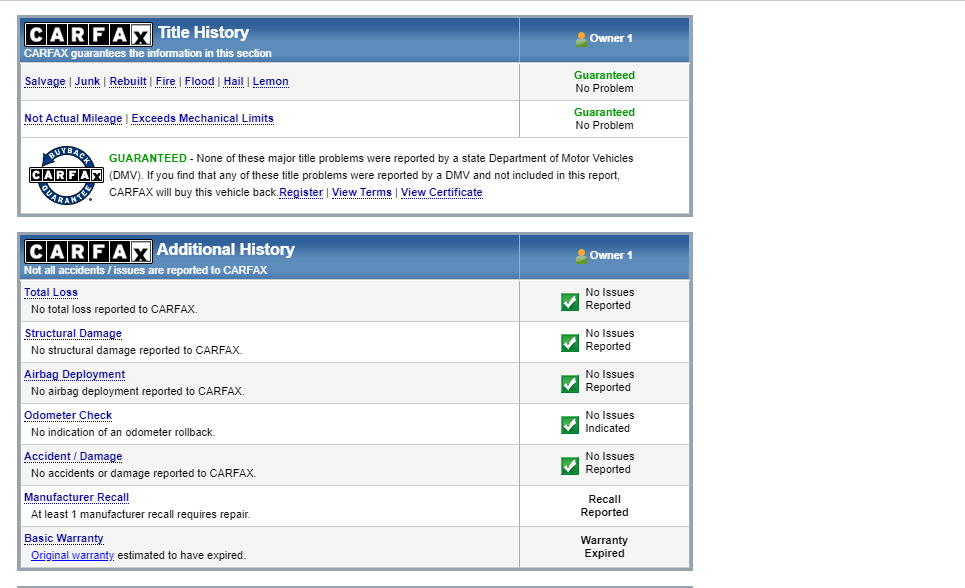This screenshot has height=588, width=965.
Task: Select the Warranty Expired status text
Action: (604, 547)
